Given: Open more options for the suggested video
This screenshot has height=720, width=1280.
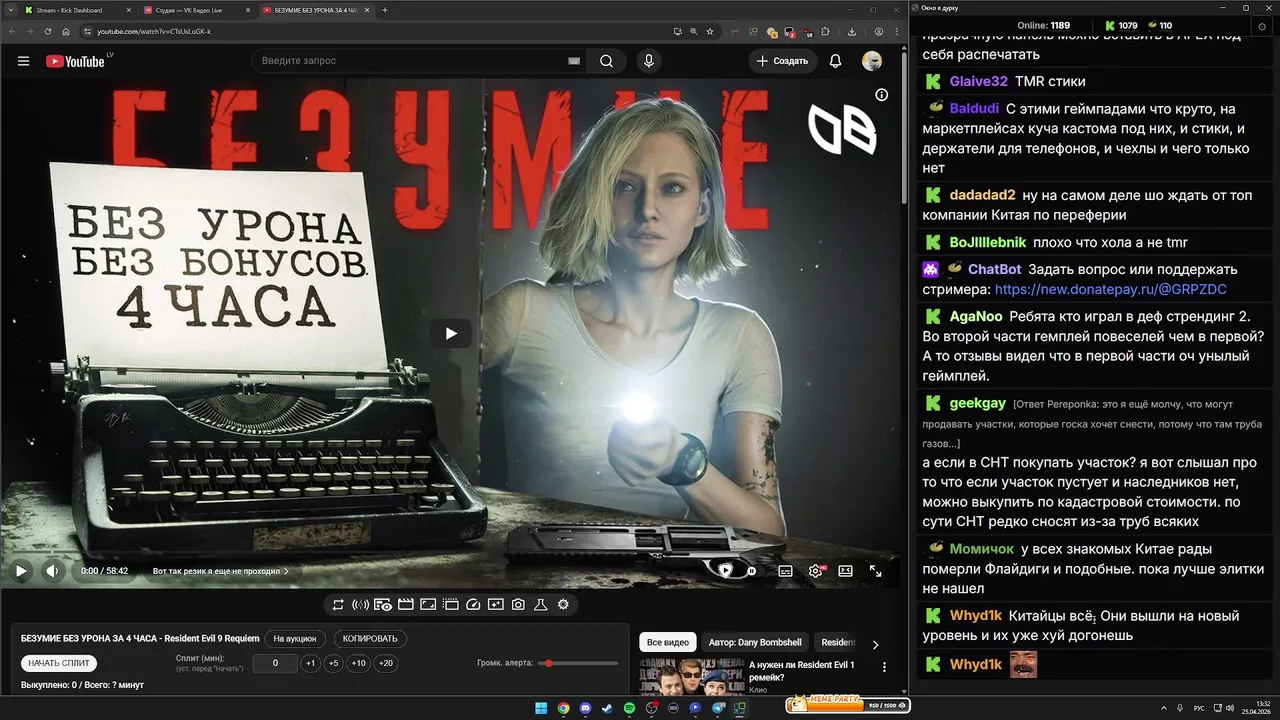Looking at the screenshot, I should (x=884, y=667).
